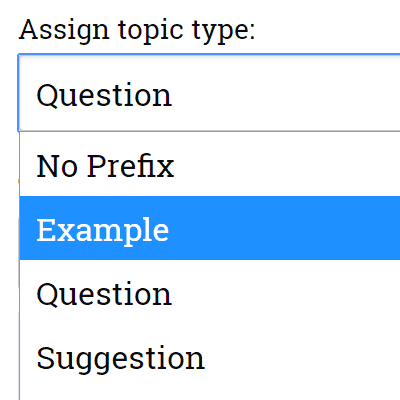Click the blue highlighted Example row
The height and width of the screenshot is (400, 400).
pyautogui.click(x=210, y=228)
